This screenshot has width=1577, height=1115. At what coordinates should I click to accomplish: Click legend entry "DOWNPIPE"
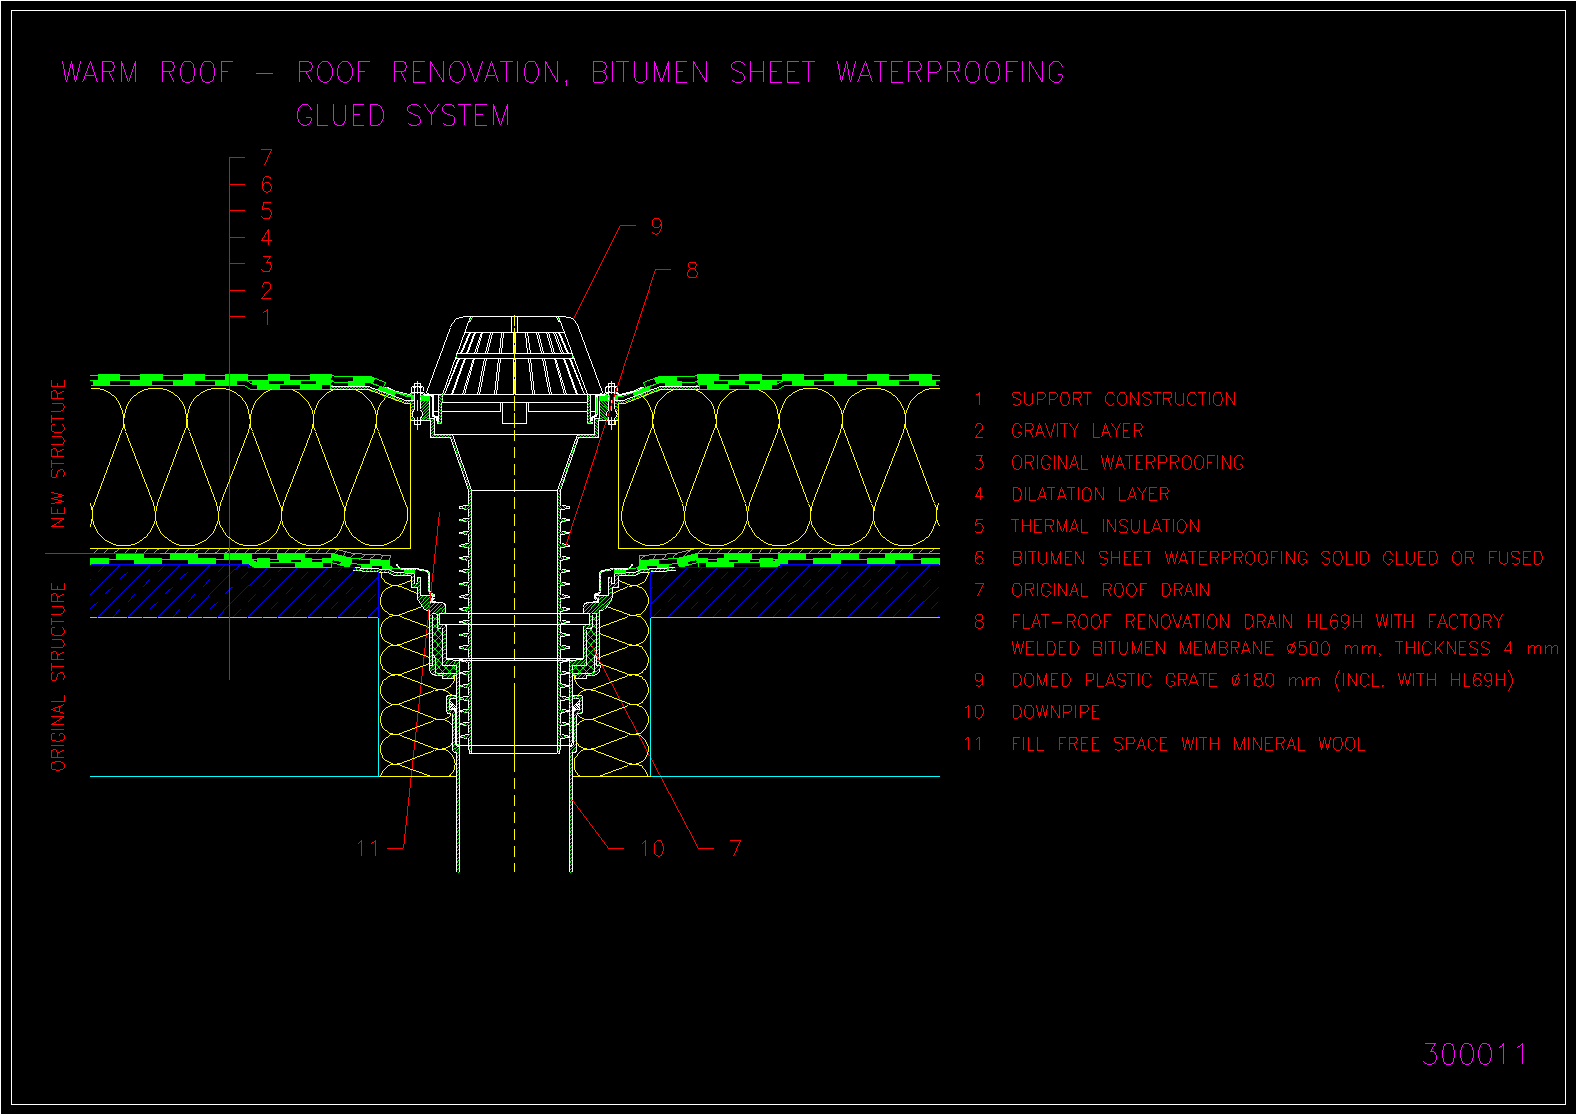(x=1056, y=712)
